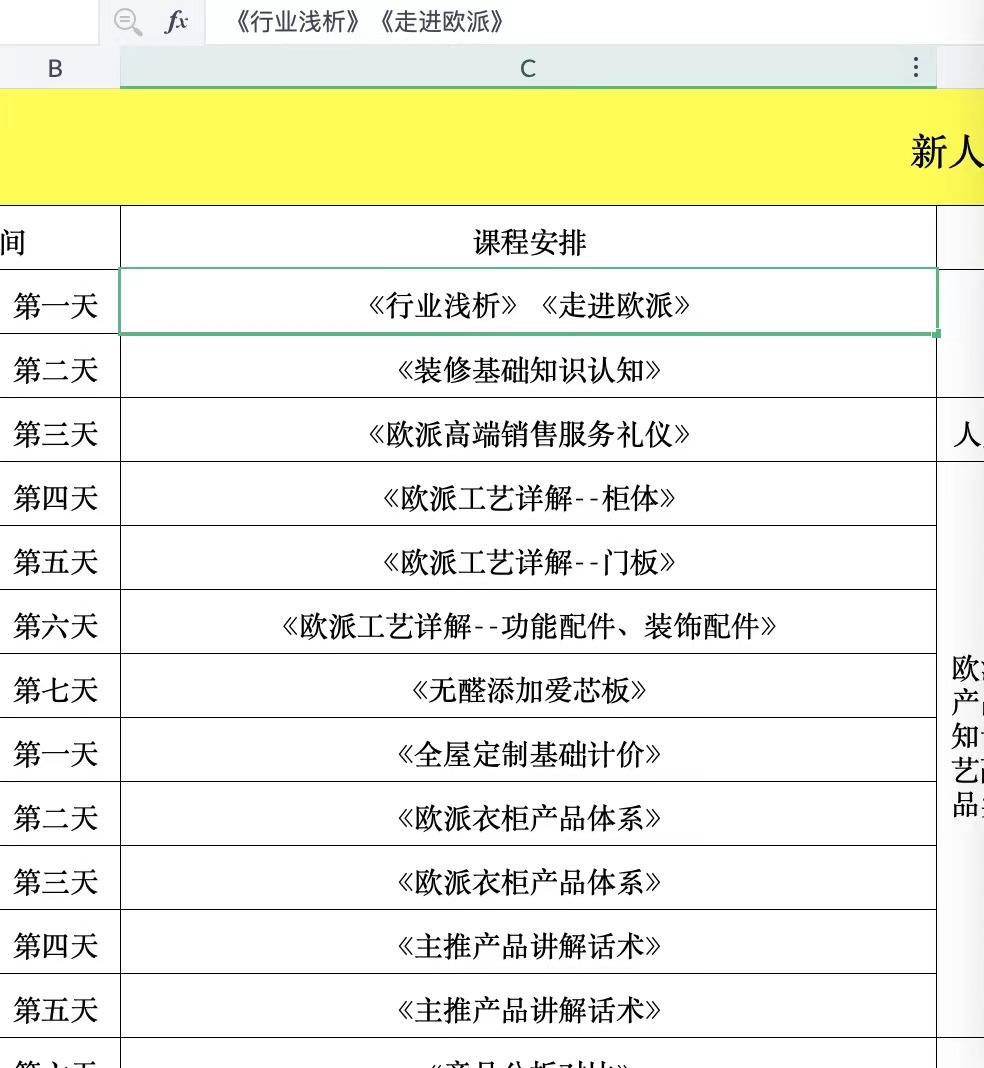Select cell 《欧派工艺详解--柜体》
984x1068 pixels.
[x=528, y=494]
